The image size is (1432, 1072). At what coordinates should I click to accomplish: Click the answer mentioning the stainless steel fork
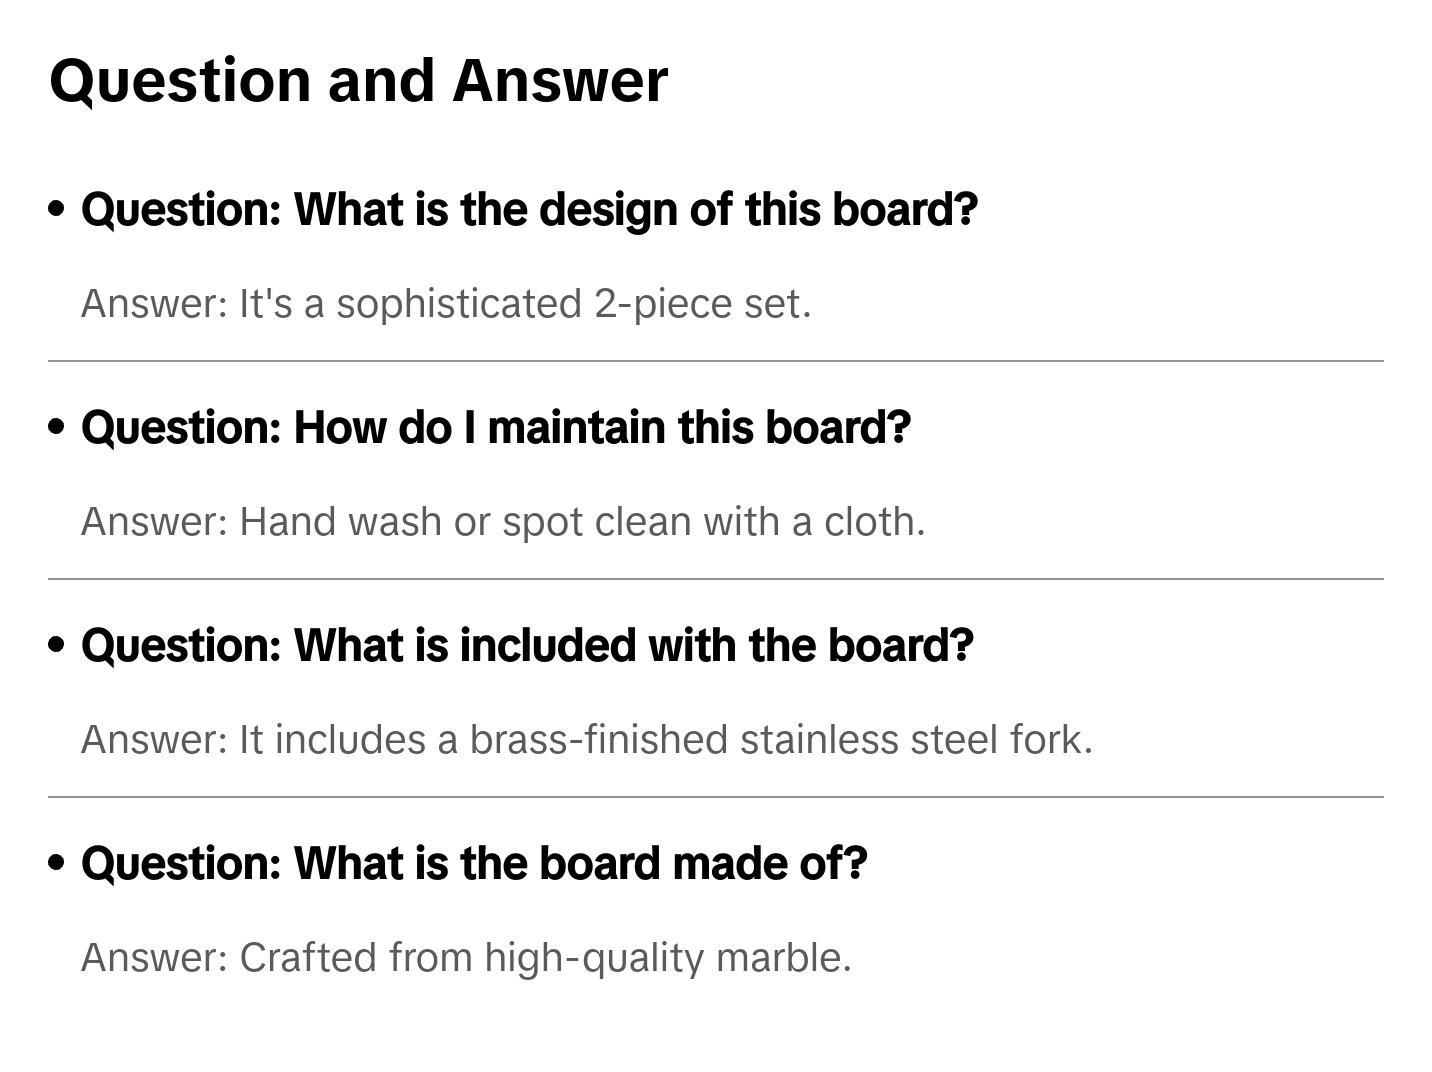[587, 740]
